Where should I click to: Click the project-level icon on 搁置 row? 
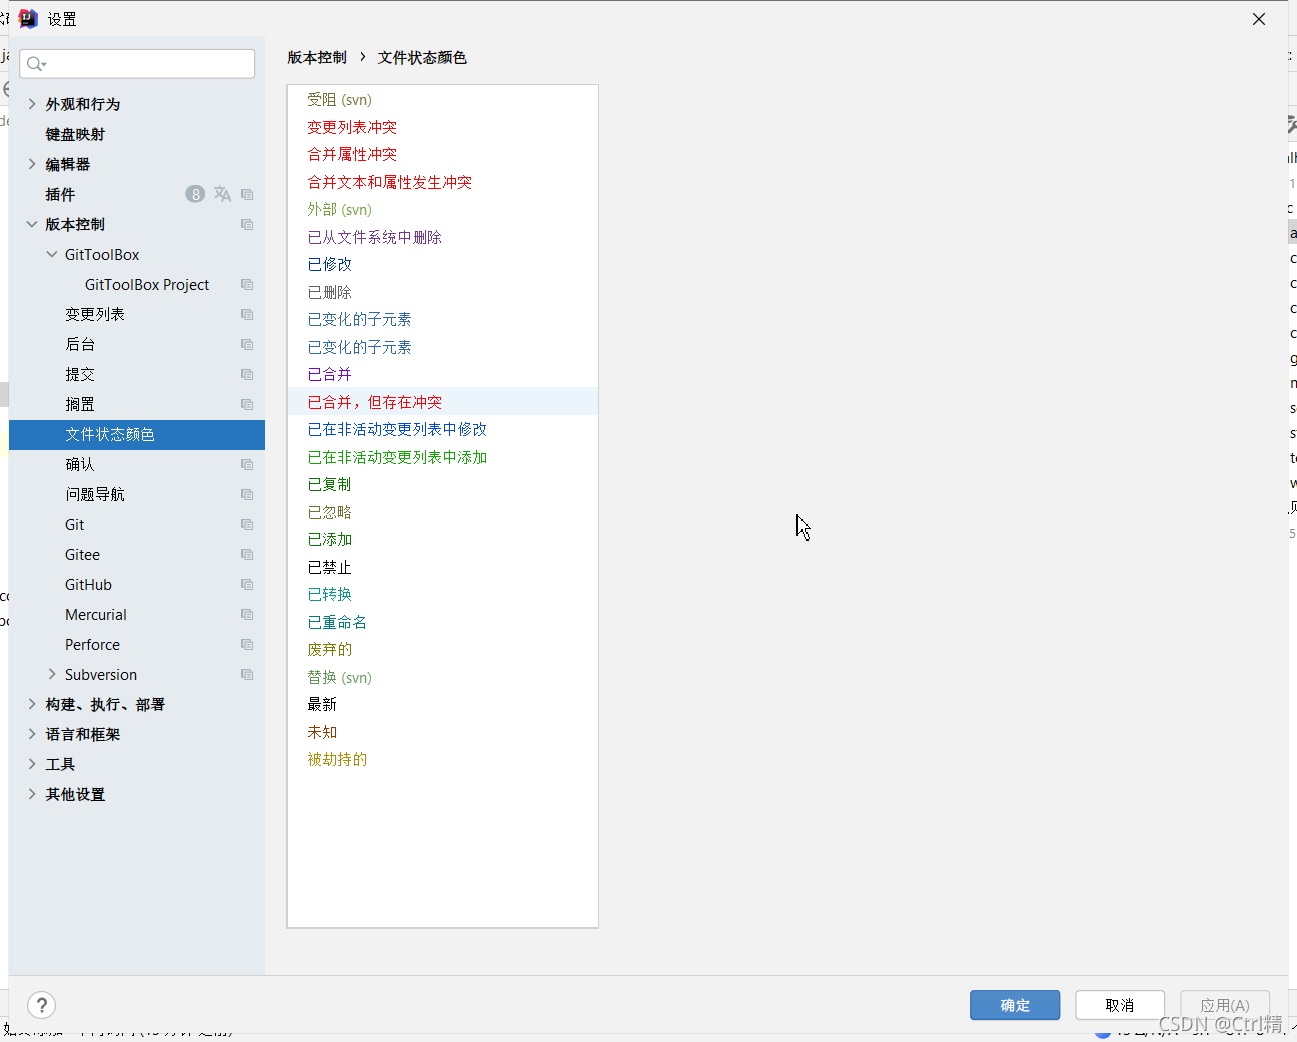pyautogui.click(x=247, y=404)
